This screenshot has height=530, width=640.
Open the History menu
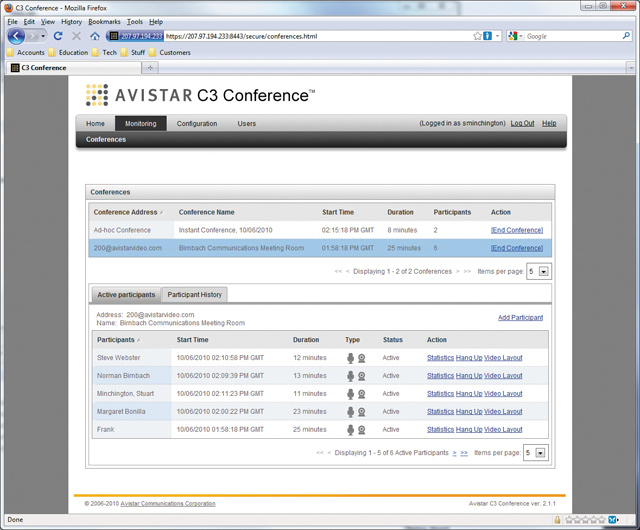[71, 22]
